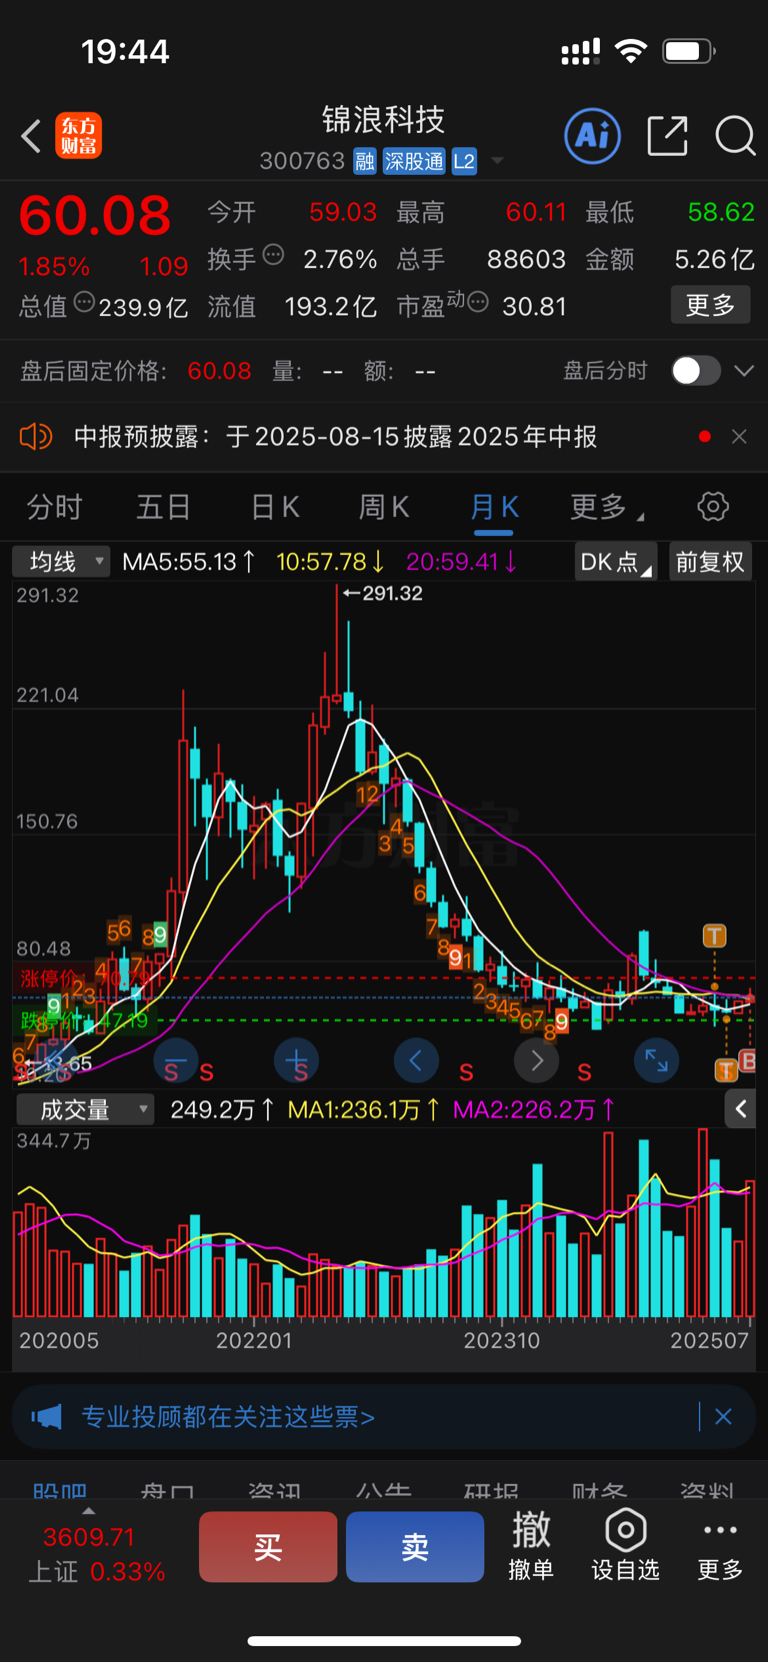Collapse the volume panel side arrow
This screenshot has width=768, height=1663.
tap(740, 1109)
